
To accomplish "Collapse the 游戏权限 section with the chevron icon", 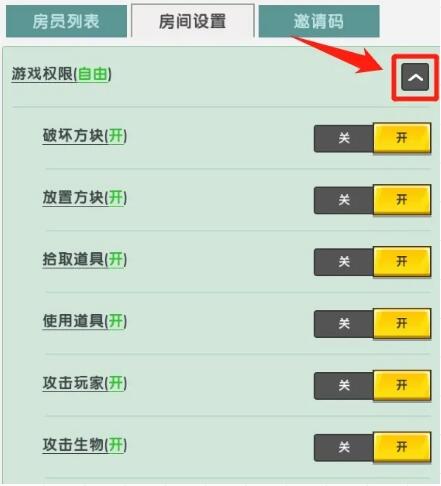I will (x=415, y=77).
